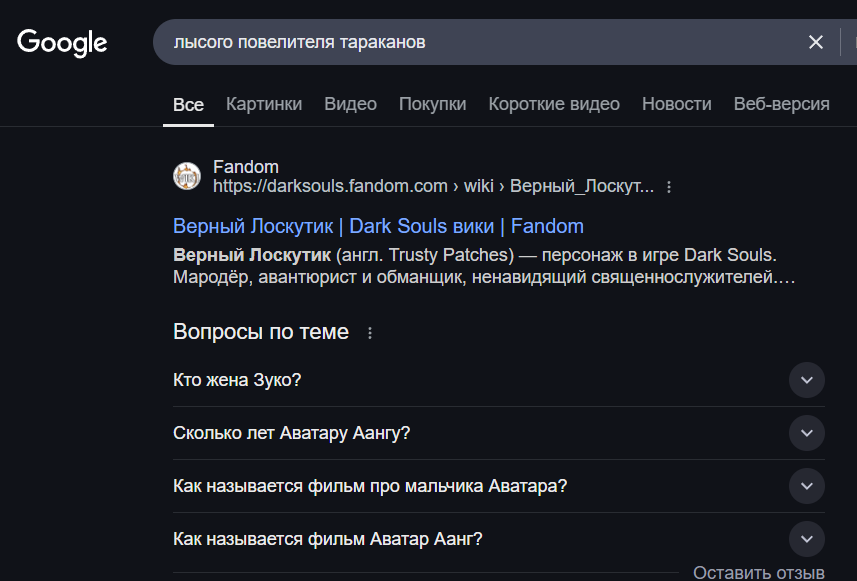Click the Google logo
Image resolution: width=857 pixels, height=581 pixels.
(x=62, y=43)
